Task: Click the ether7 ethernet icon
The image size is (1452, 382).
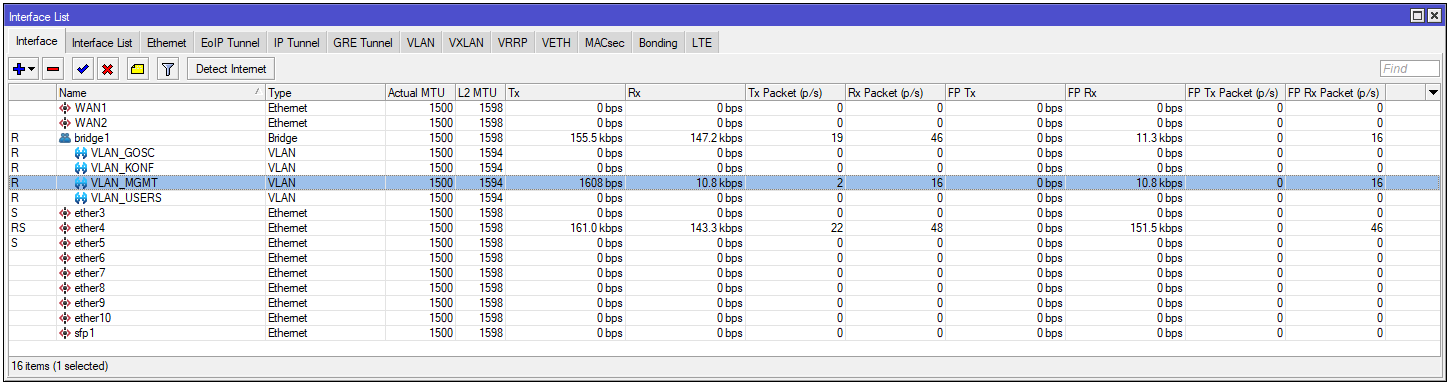Action: point(66,272)
